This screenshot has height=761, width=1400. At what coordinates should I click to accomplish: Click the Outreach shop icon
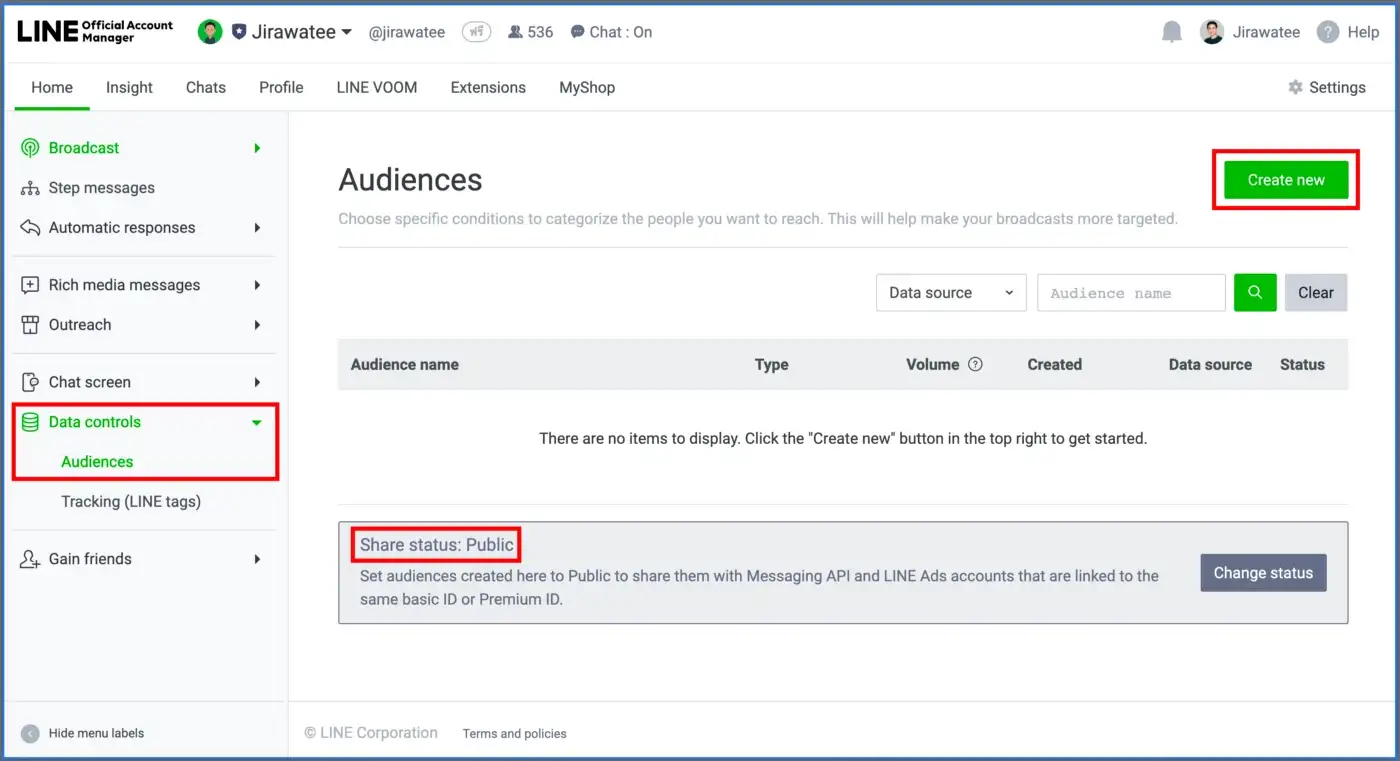point(30,325)
